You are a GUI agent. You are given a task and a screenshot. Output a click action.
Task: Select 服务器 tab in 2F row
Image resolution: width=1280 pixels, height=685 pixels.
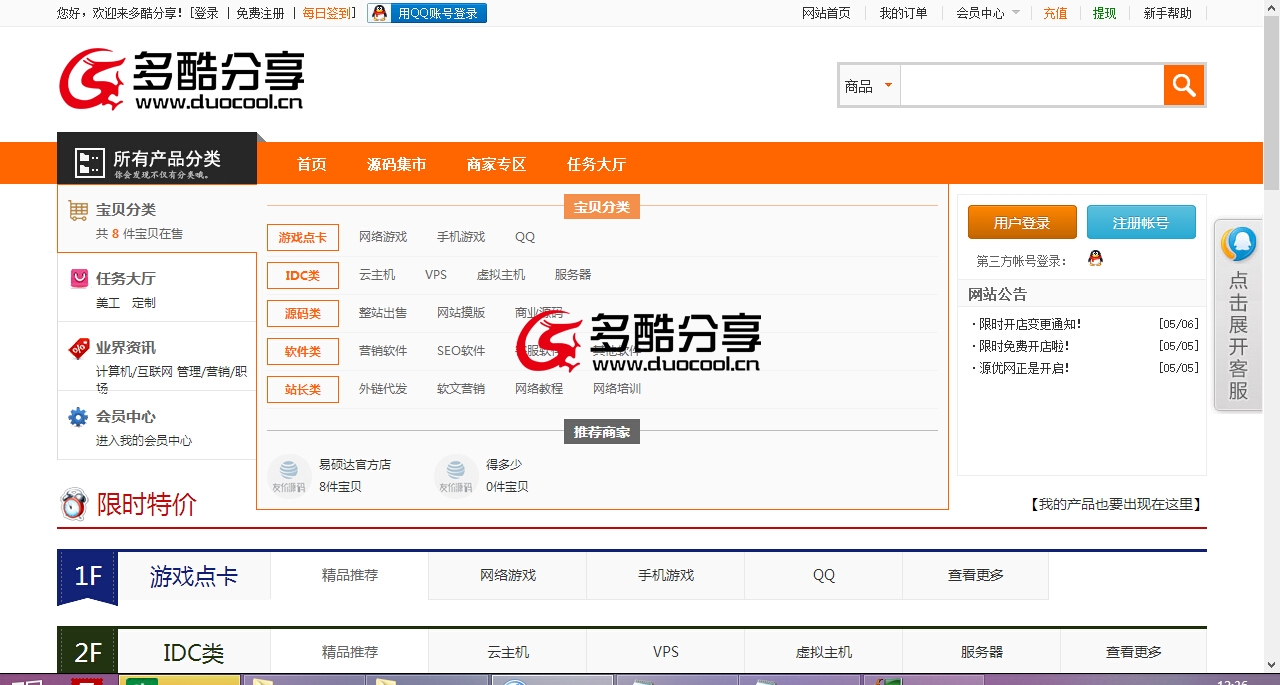click(x=982, y=652)
